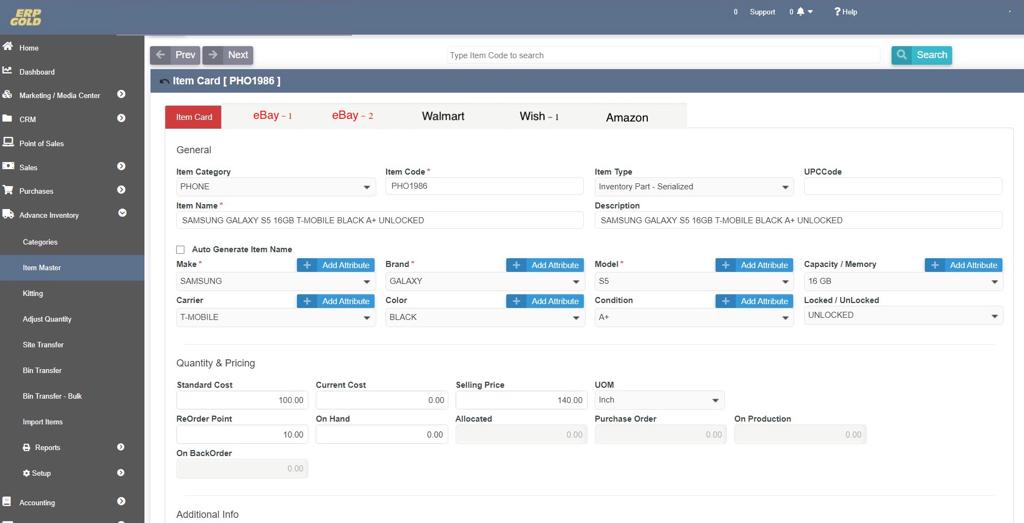Click the Help question mark icon
Image resolution: width=1024 pixels, height=523 pixels.
[x=837, y=12]
